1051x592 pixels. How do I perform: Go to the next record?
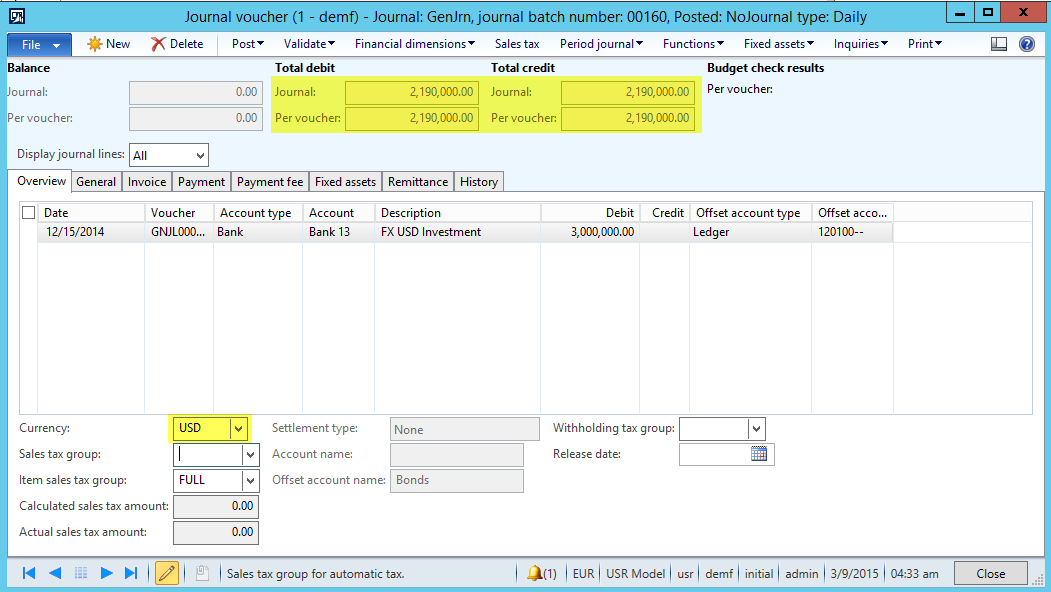pos(106,573)
